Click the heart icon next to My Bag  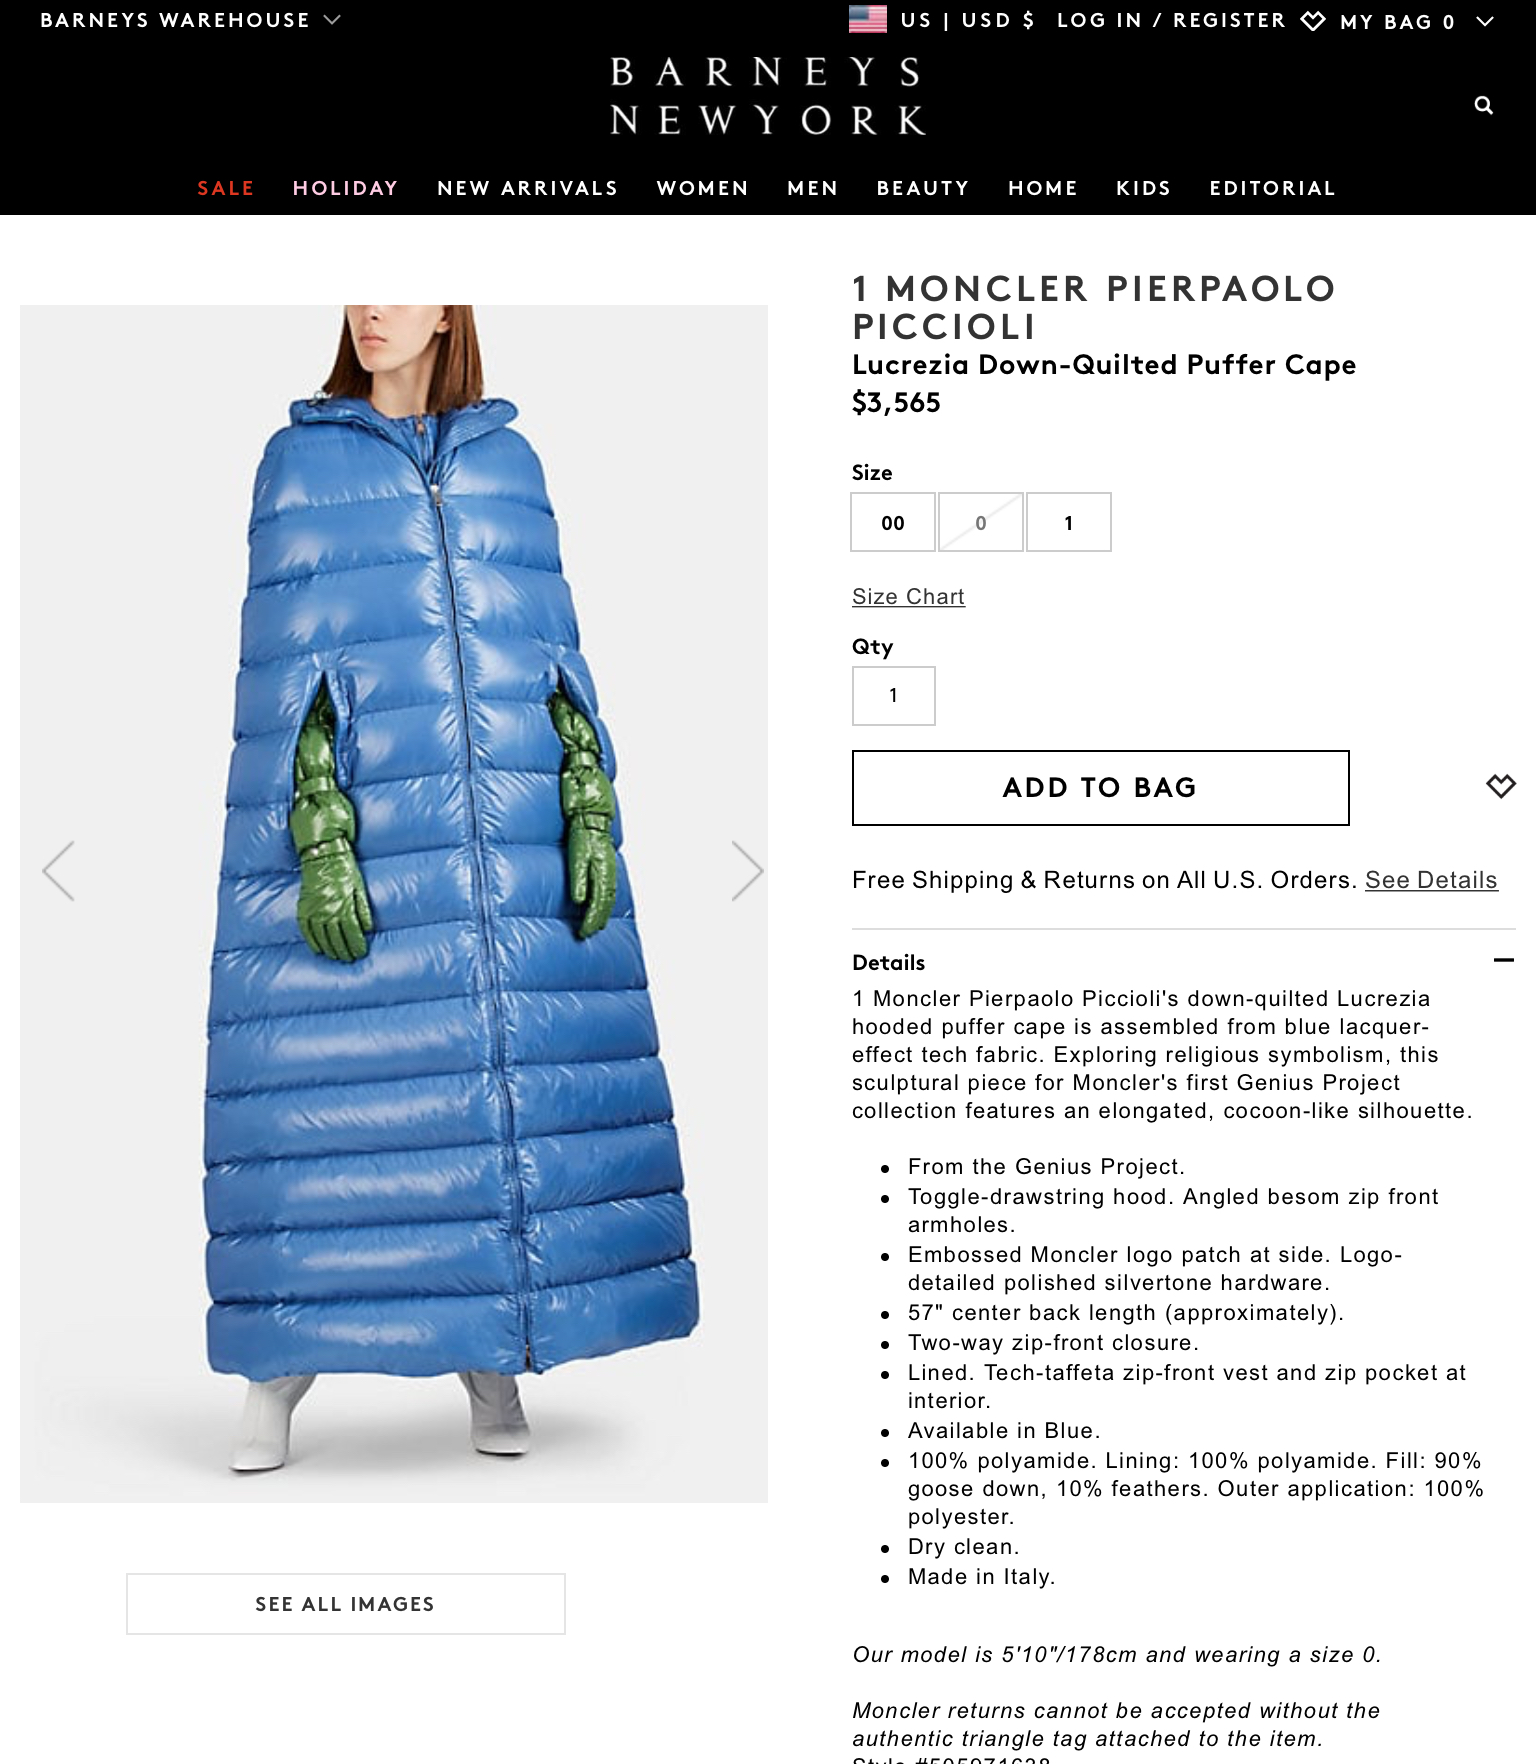(x=1313, y=21)
